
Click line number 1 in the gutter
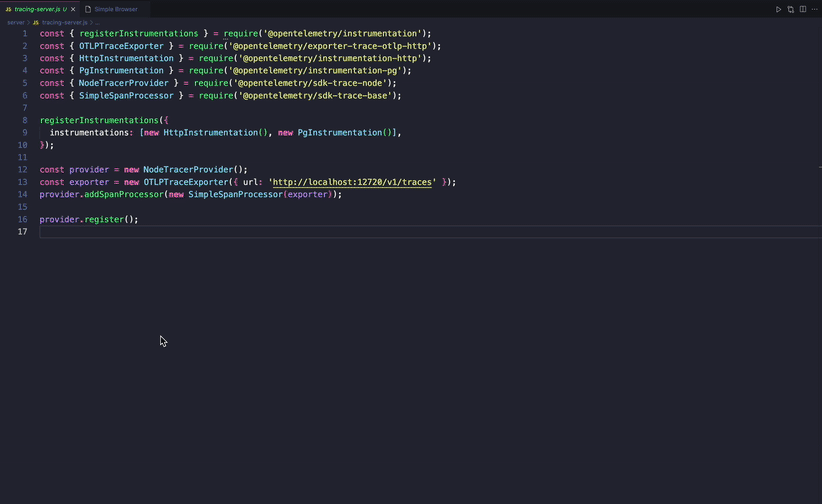point(25,34)
